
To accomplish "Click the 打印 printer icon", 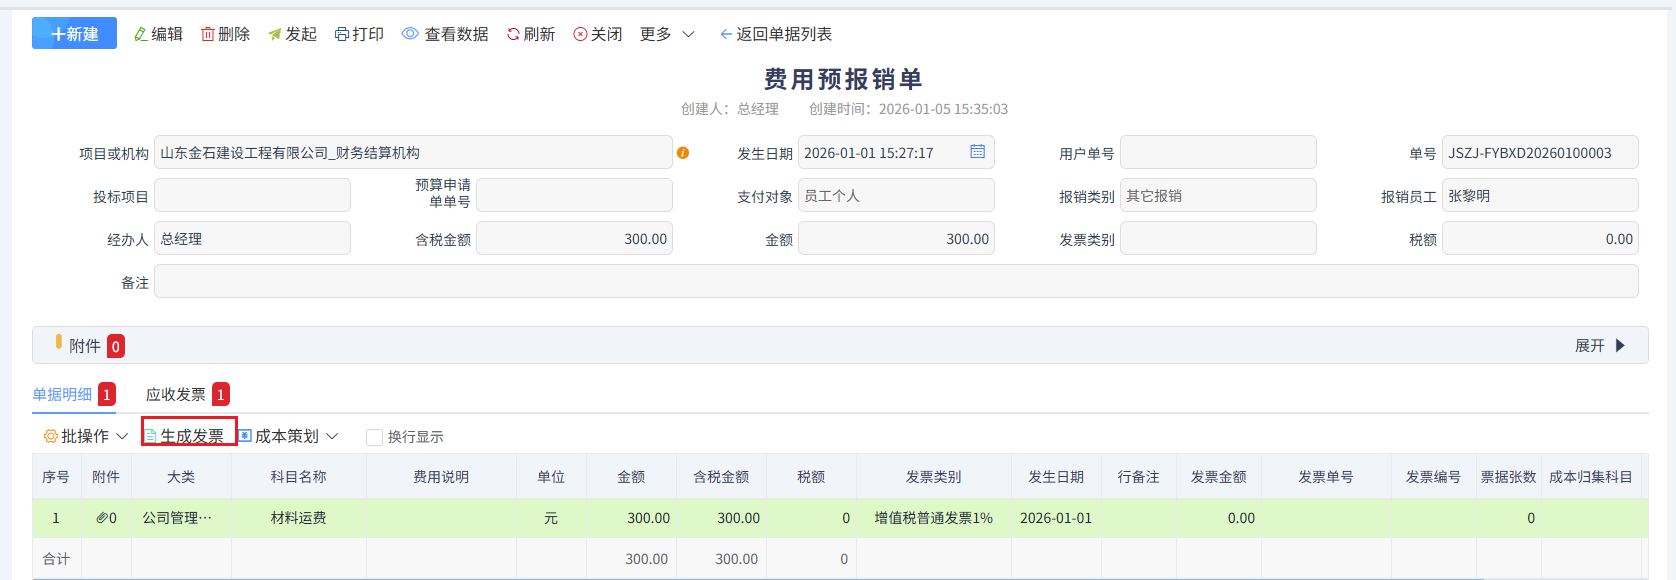I will 342,34.
